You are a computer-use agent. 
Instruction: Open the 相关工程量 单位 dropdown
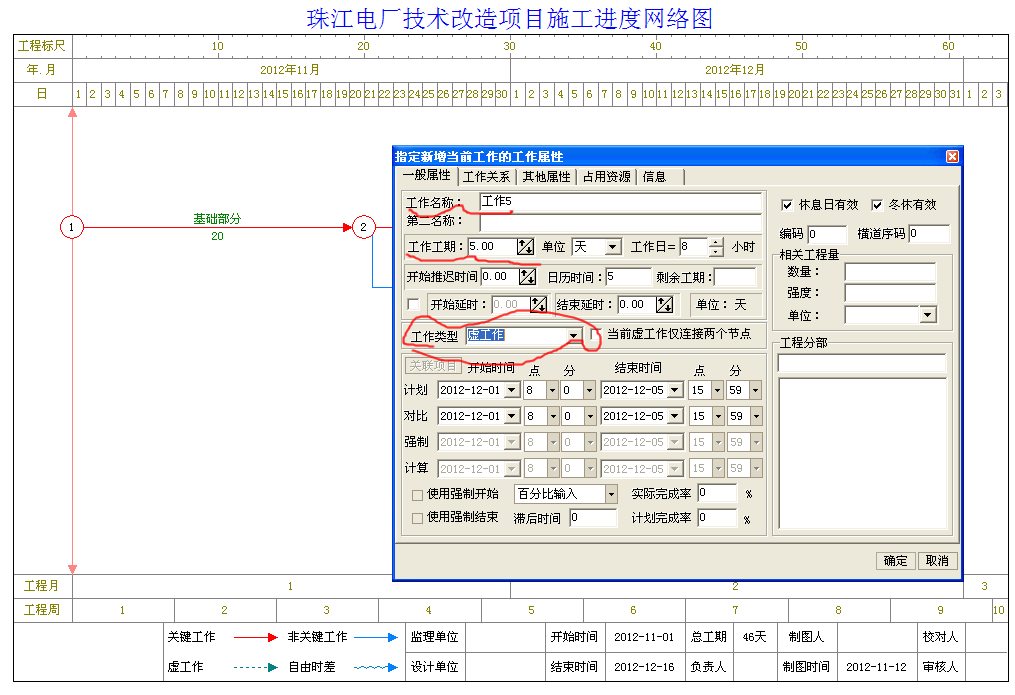pyautogui.click(x=928, y=315)
